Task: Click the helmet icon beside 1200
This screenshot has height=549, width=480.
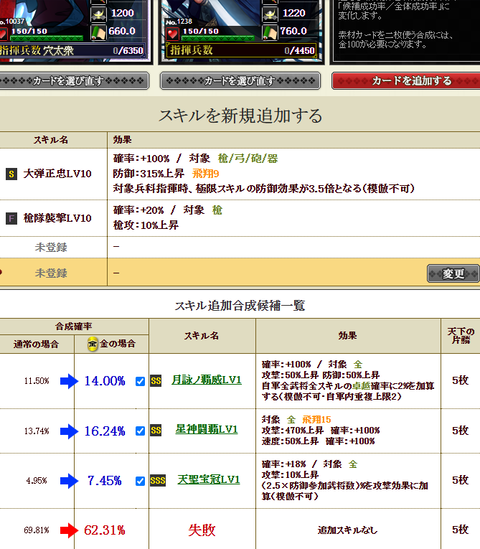Action: (x=98, y=14)
